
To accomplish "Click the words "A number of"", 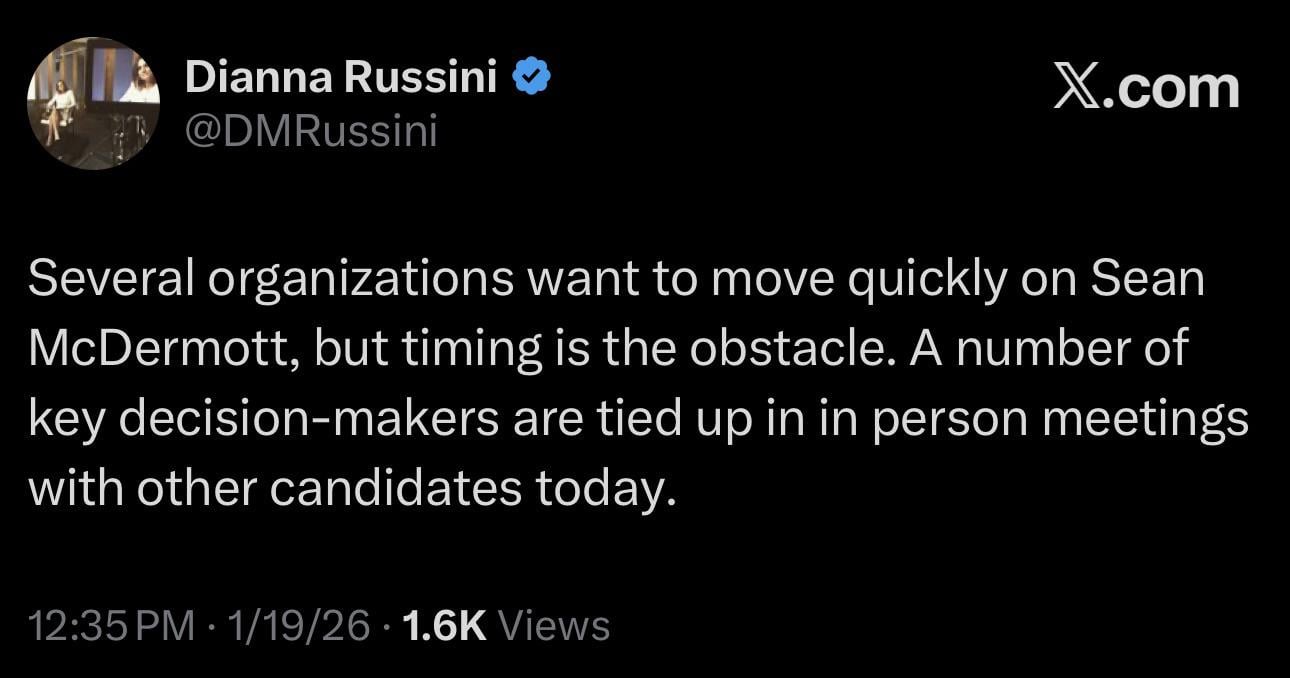I will [x=1062, y=349].
